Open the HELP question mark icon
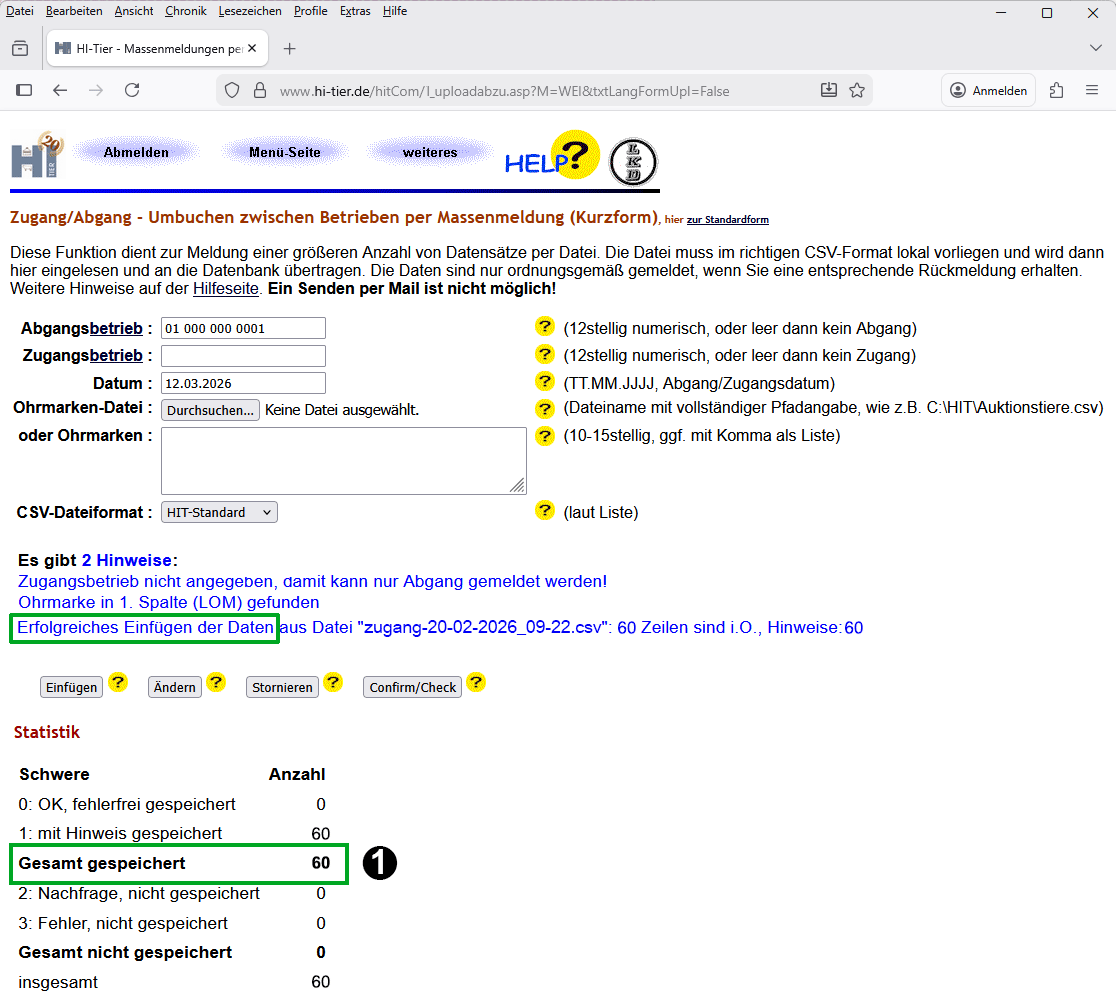 tap(575, 156)
